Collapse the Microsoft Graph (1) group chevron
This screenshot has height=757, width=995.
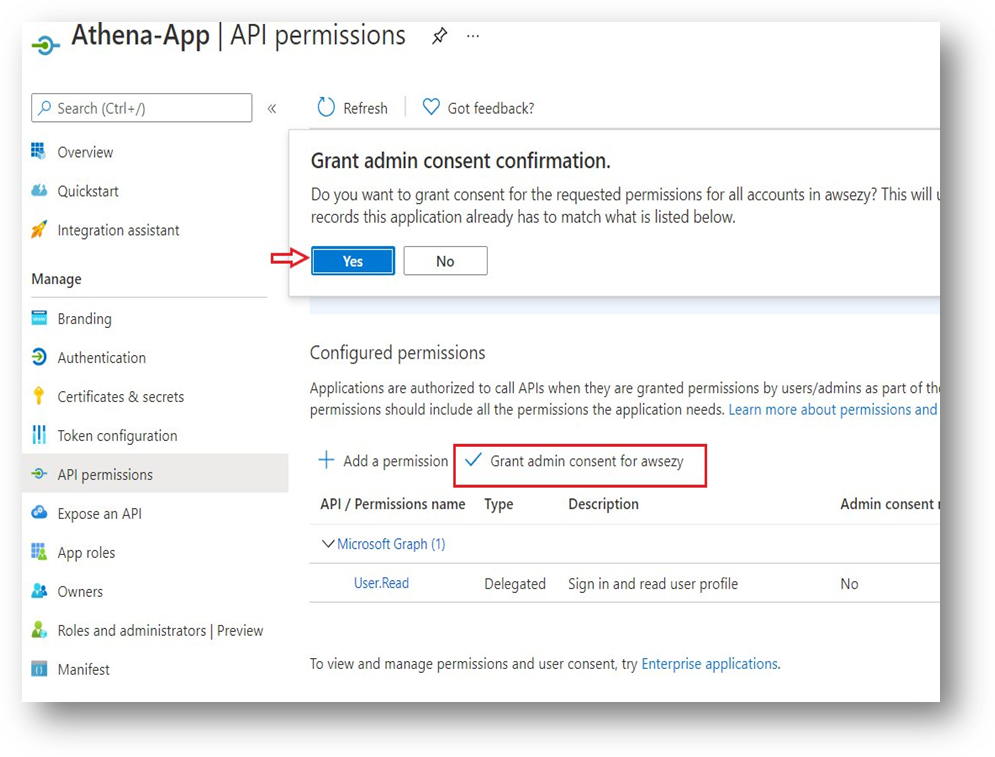pyautogui.click(x=327, y=544)
